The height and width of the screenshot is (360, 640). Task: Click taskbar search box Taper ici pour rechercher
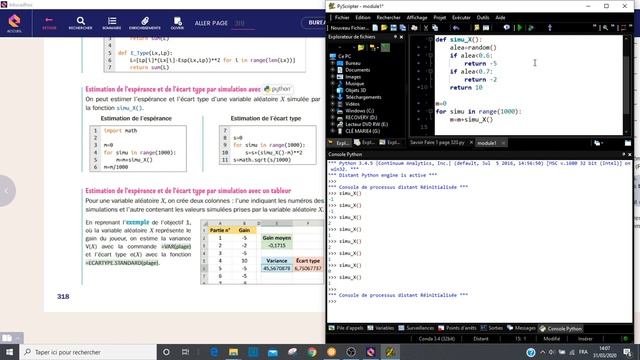point(88,352)
